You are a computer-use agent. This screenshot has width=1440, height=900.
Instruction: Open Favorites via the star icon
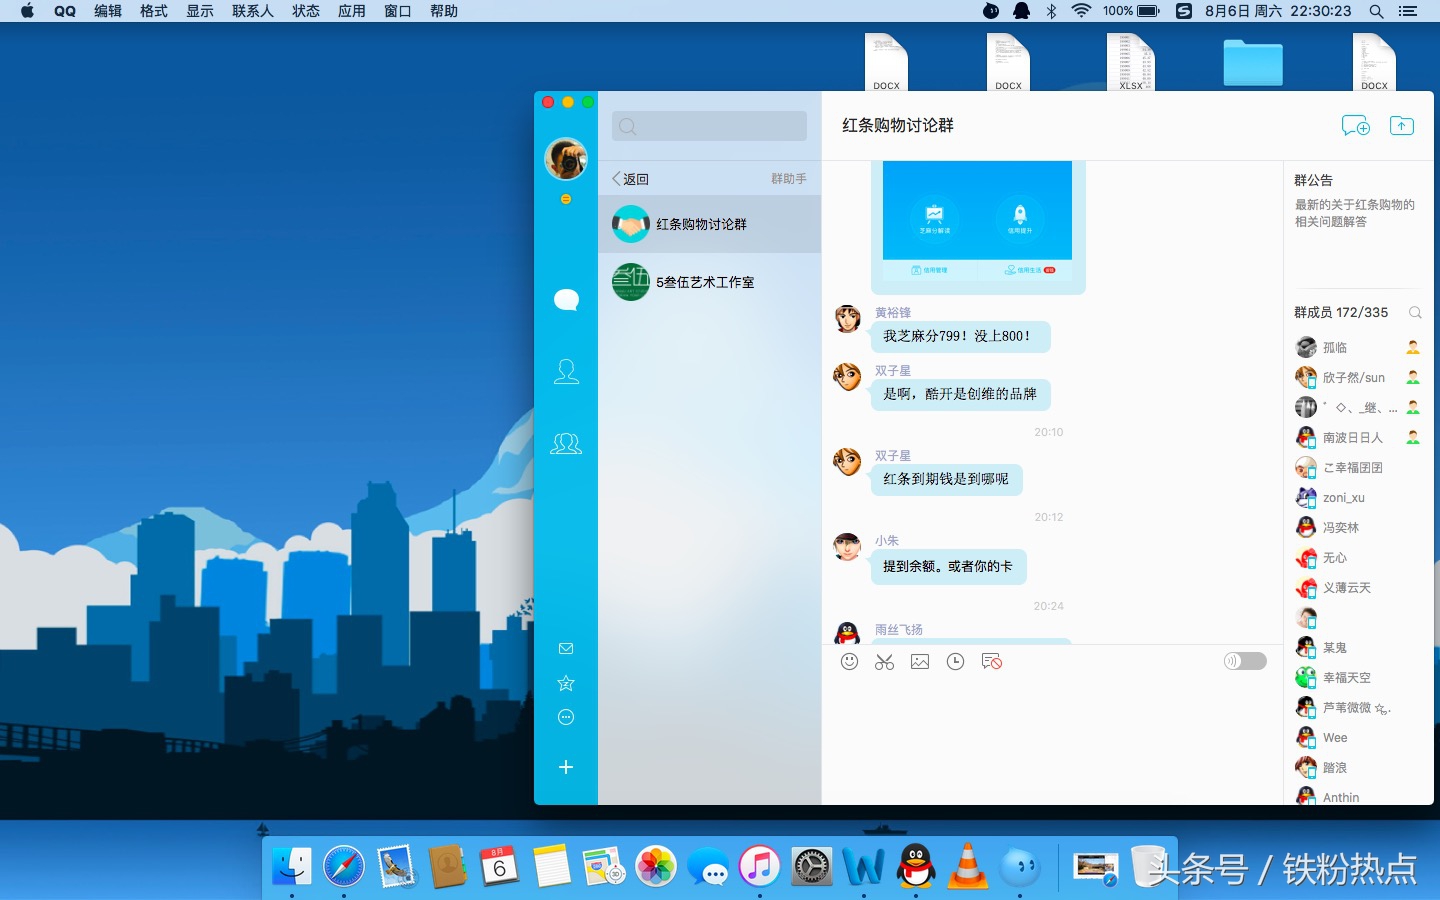click(566, 683)
